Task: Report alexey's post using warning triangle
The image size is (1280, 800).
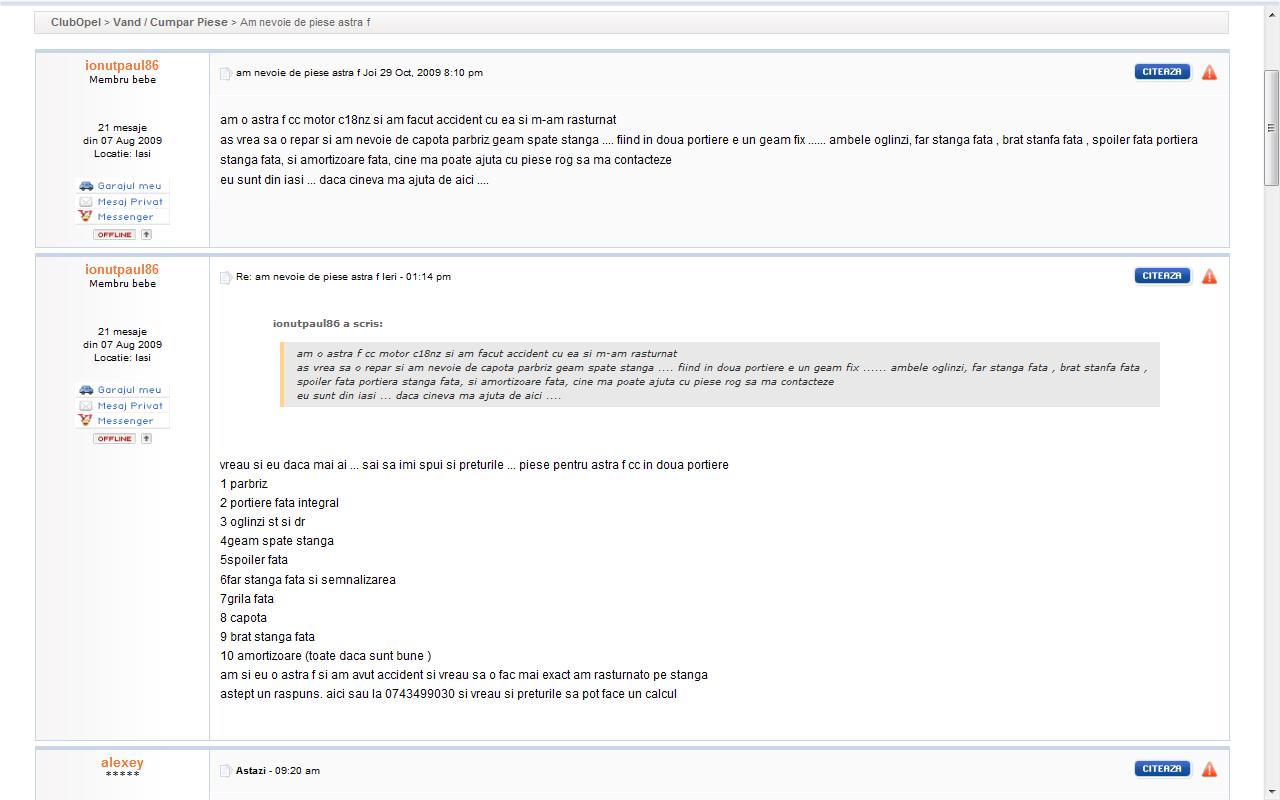Action: point(1209,769)
